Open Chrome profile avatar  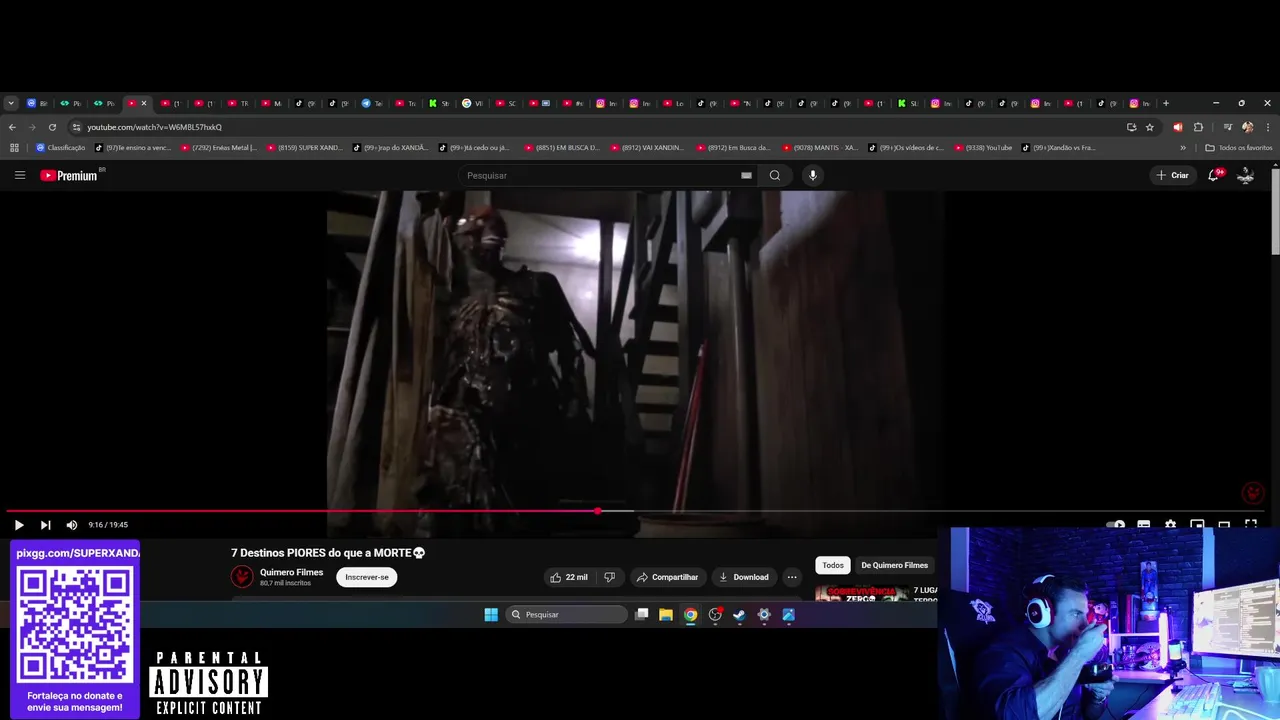pyautogui.click(x=1247, y=127)
